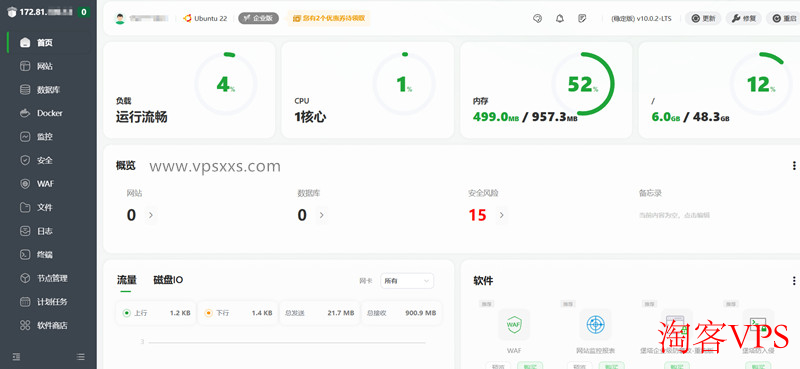Click the 文件 folder icon in sidebar

(x=25, y=207)
